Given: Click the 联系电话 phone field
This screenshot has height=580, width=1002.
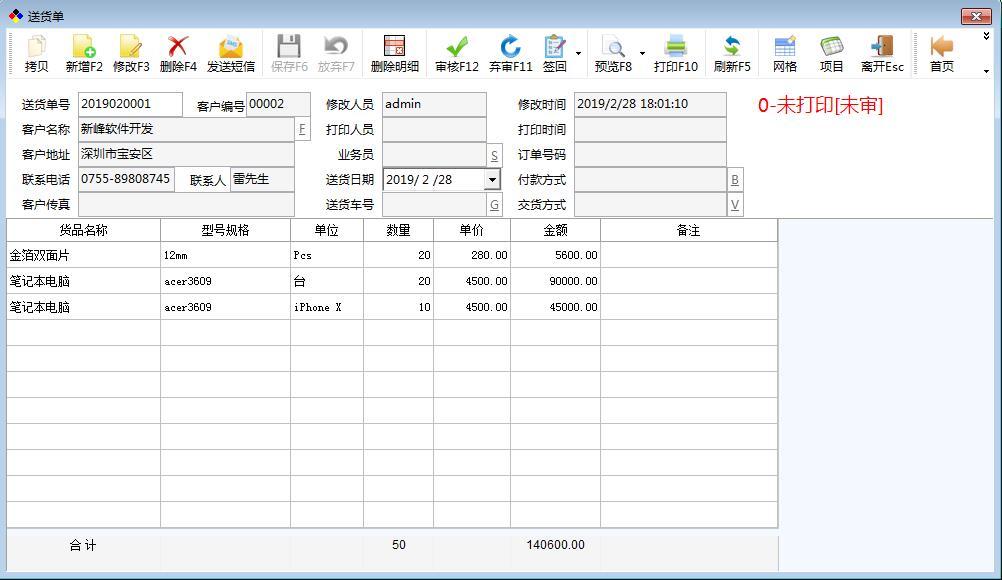Looking at the screenshot, I should [126, 179].
